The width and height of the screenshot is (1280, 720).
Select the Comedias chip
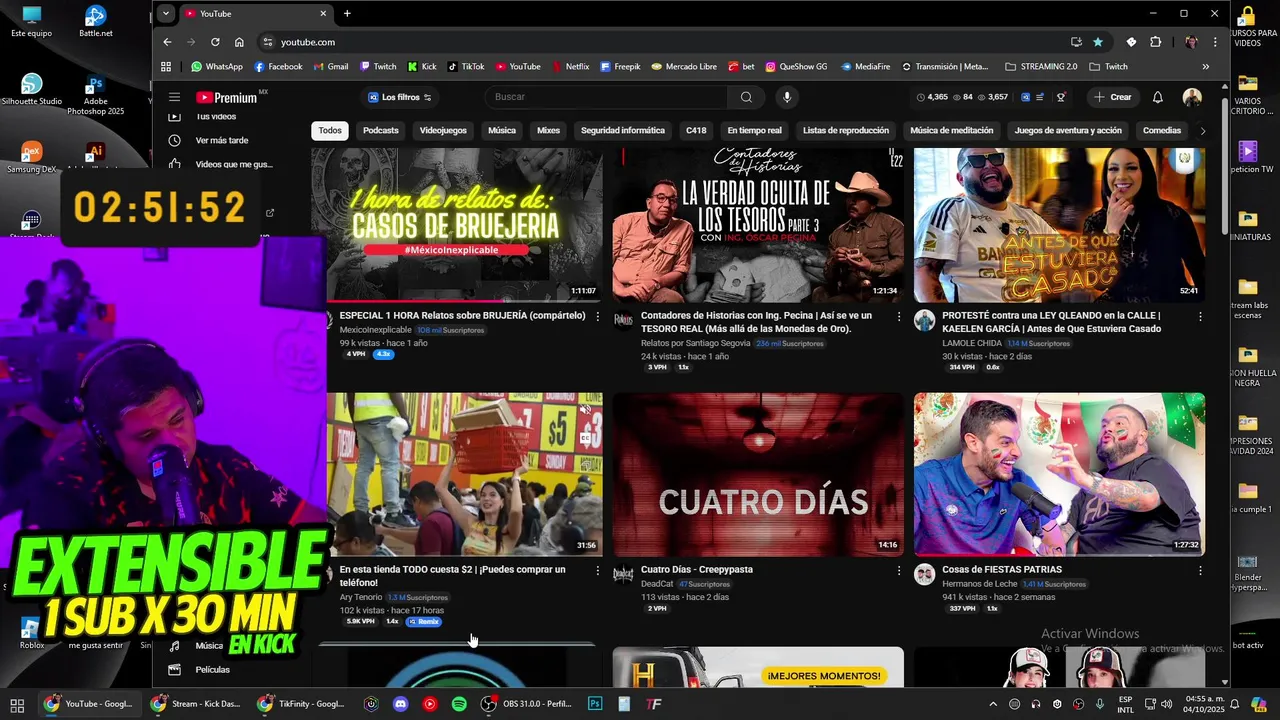(1162, 130)
